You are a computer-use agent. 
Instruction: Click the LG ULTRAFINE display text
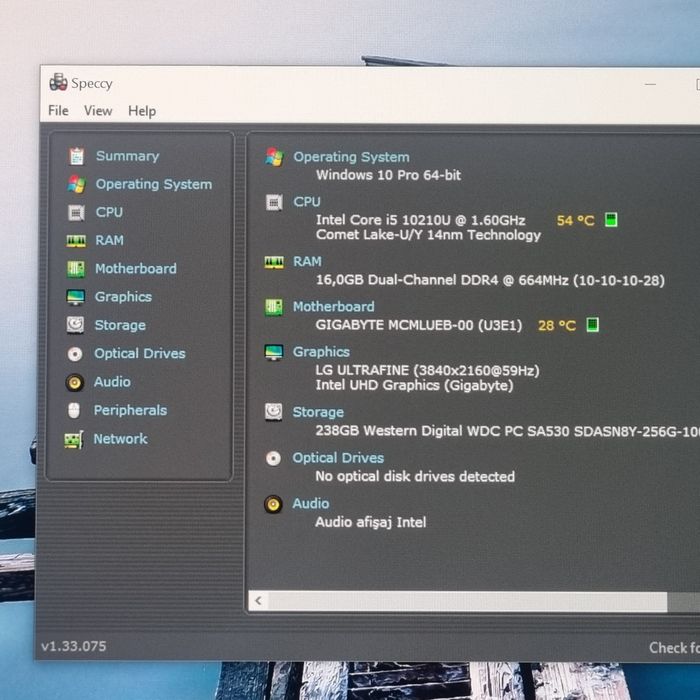(x=427, y=370)
